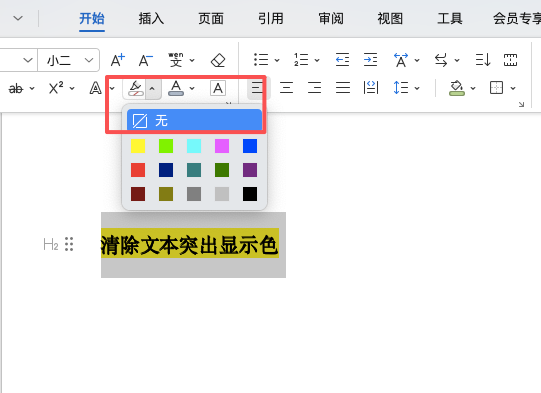Pick the purple highlight swatch

(250, 170)
